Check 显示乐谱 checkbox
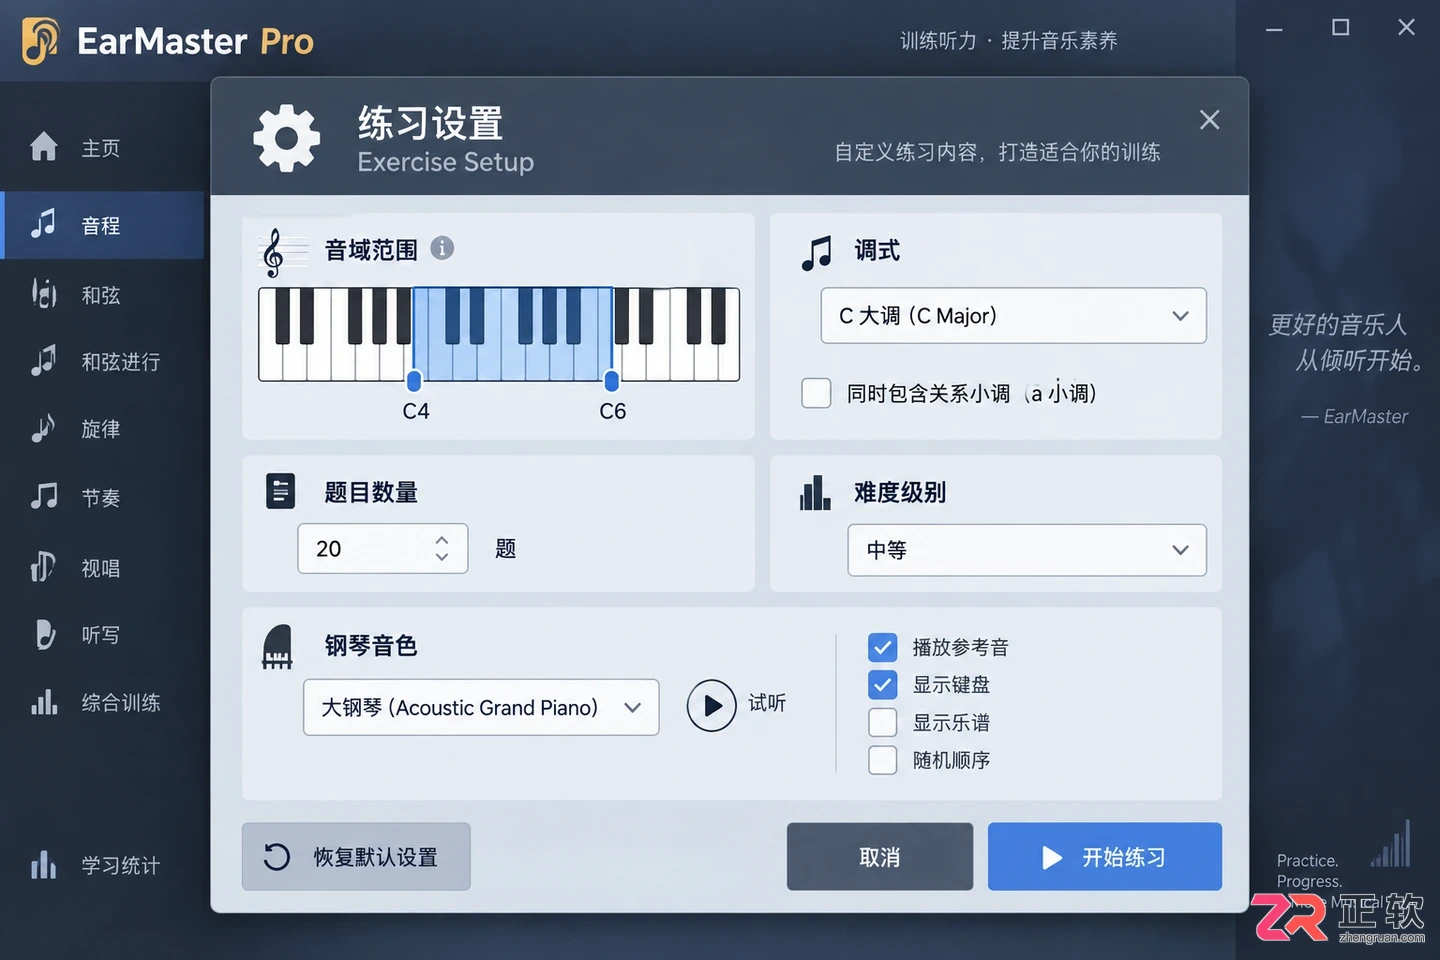1440x960 pixels. pos(882,722)
